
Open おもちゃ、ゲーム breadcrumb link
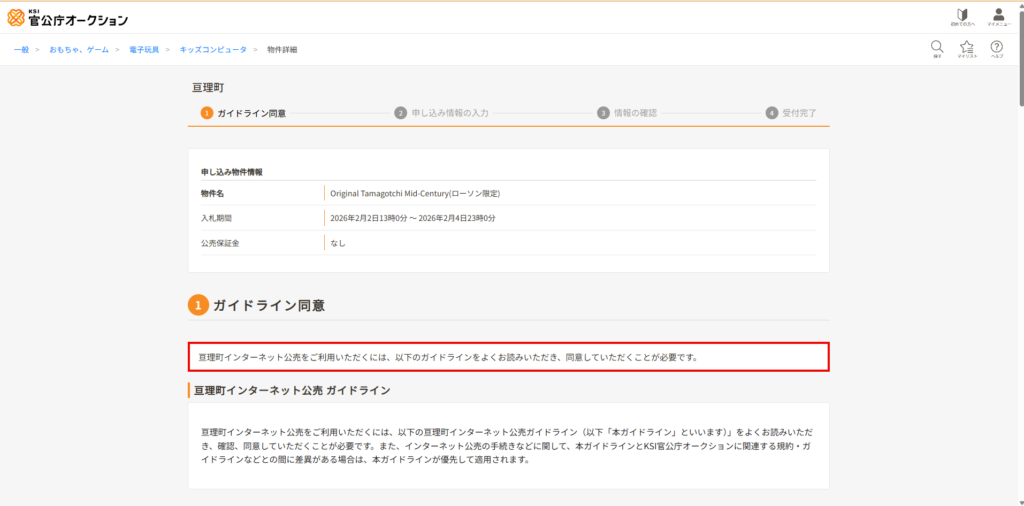point(79,49)
